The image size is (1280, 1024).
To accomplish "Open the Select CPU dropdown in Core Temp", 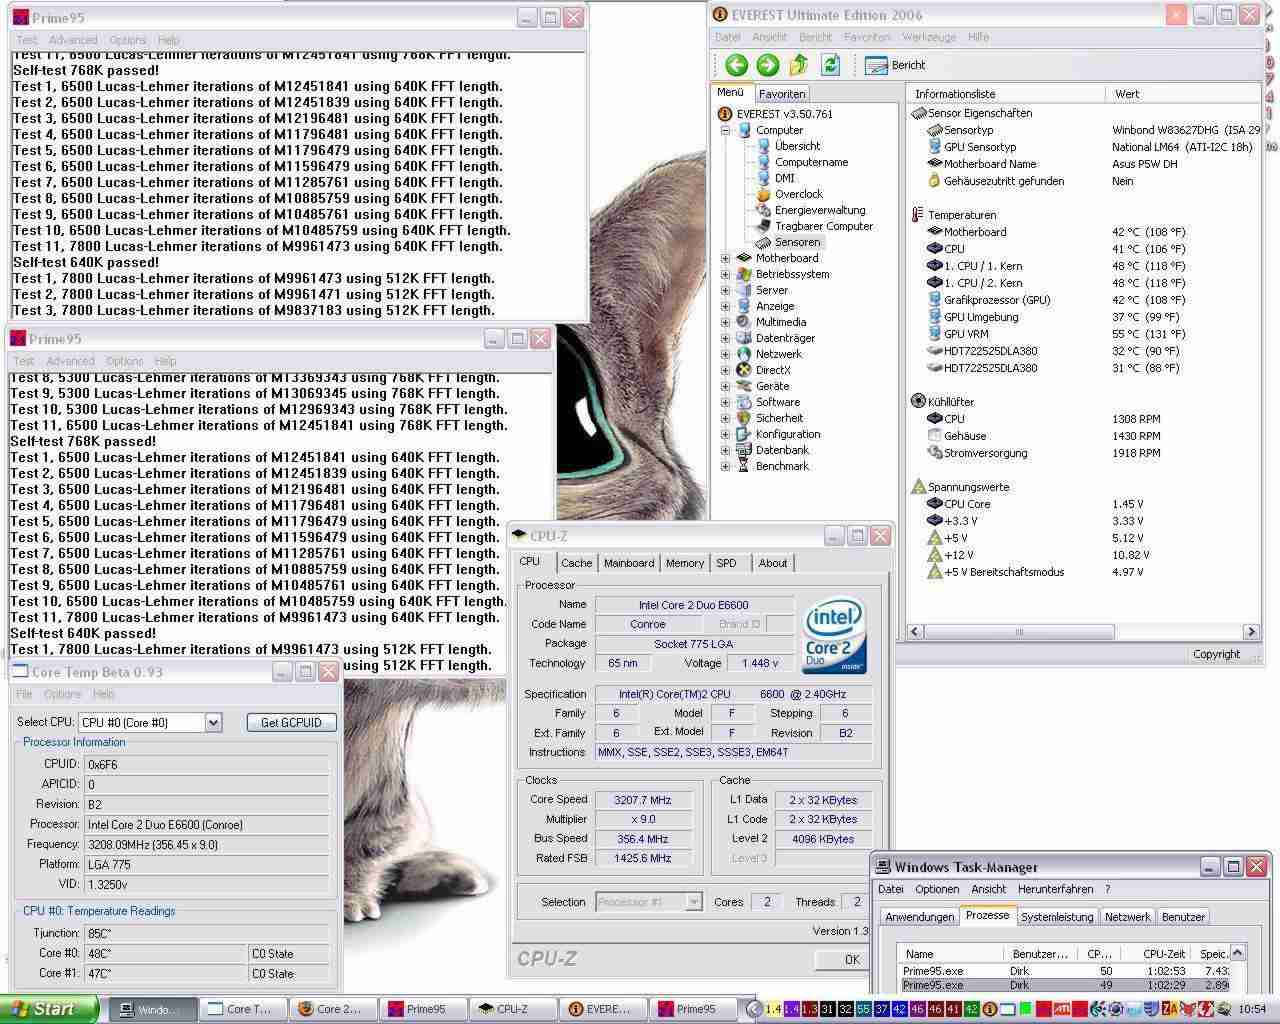I will tap(212, 722).
